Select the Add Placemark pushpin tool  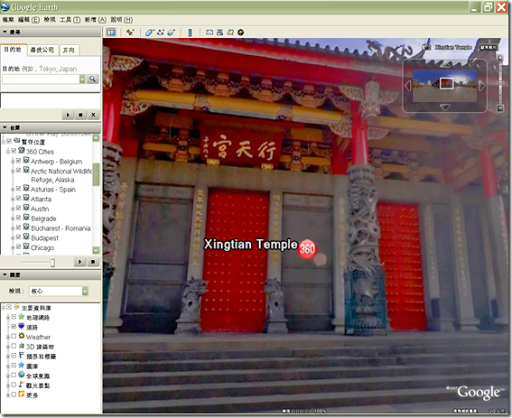[x=130, y=32]
